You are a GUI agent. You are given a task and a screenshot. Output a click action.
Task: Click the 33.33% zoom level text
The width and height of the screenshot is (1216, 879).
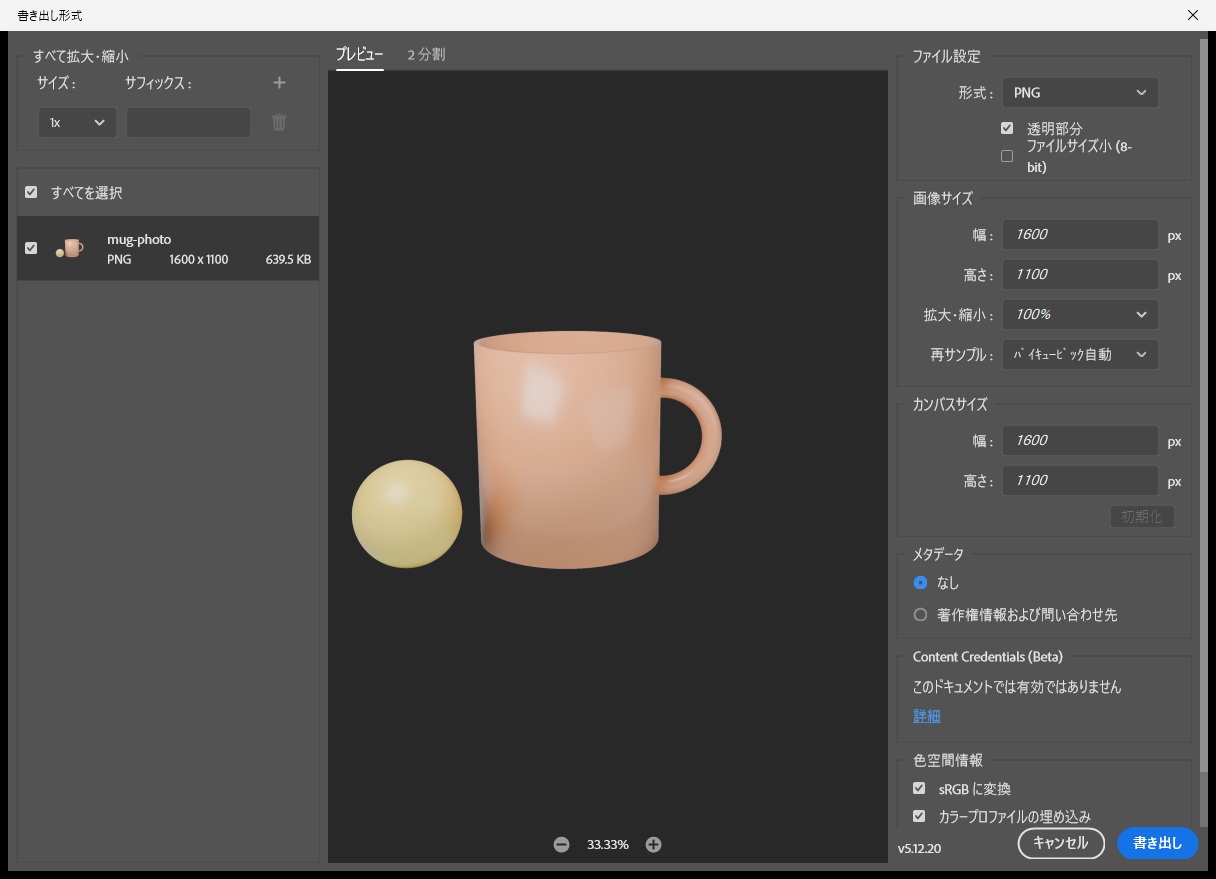tap(608, 845)
